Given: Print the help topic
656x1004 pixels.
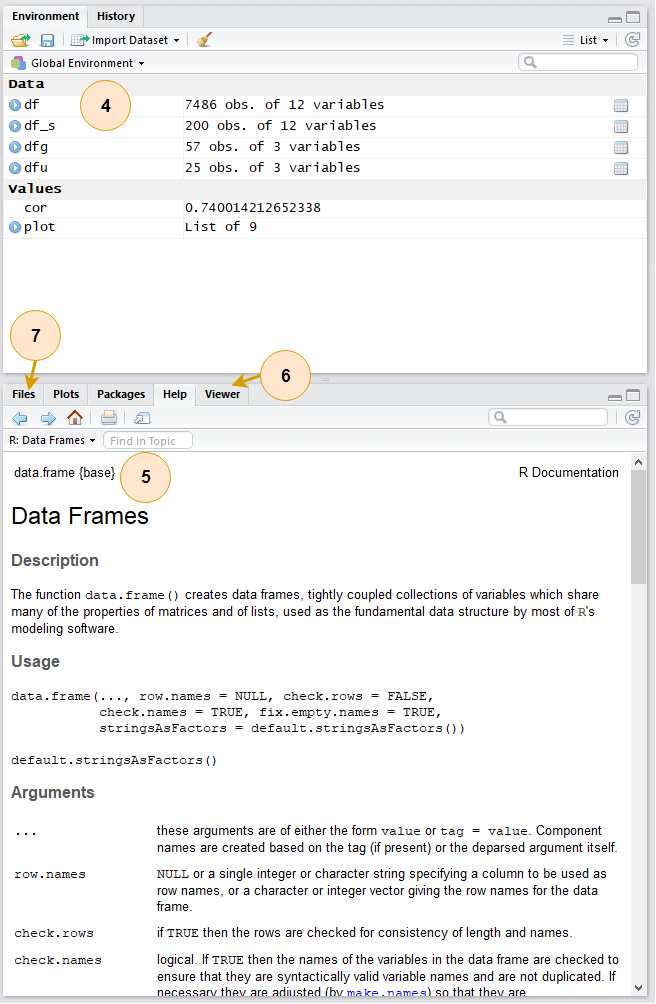Looking at the screenshot, I should (109, 418).
